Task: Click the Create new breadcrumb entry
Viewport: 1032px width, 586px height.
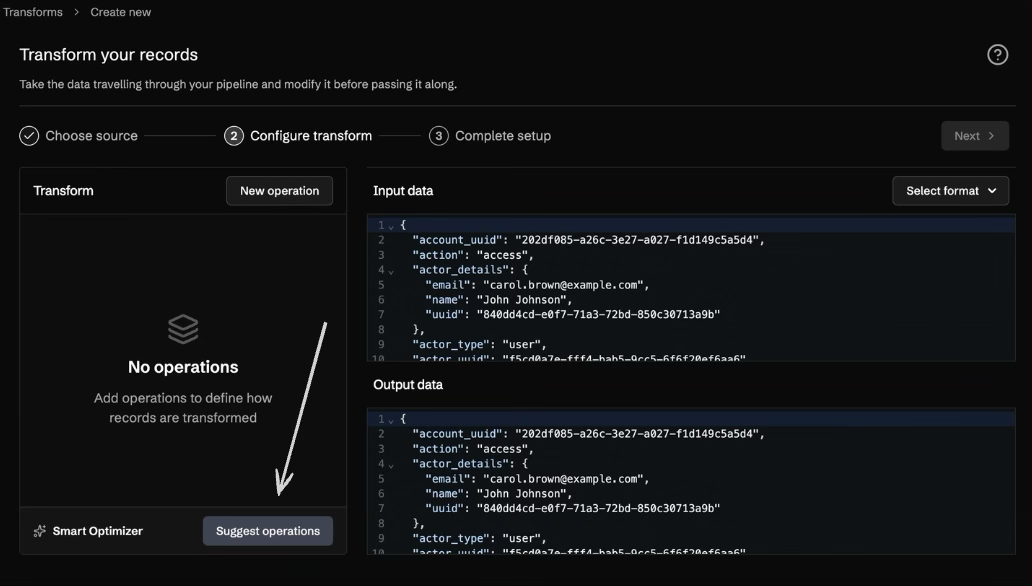Action: coord(120,12)
